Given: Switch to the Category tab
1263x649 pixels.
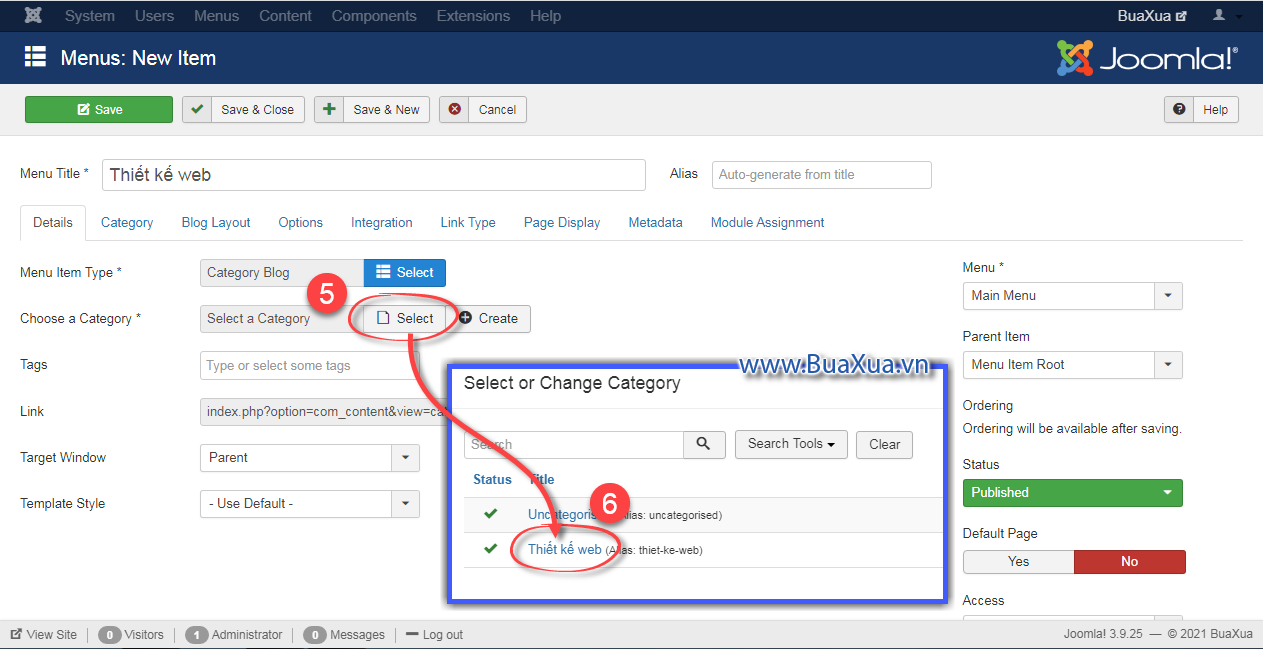Looking at the screenshot, I should (x=127, y=223).
